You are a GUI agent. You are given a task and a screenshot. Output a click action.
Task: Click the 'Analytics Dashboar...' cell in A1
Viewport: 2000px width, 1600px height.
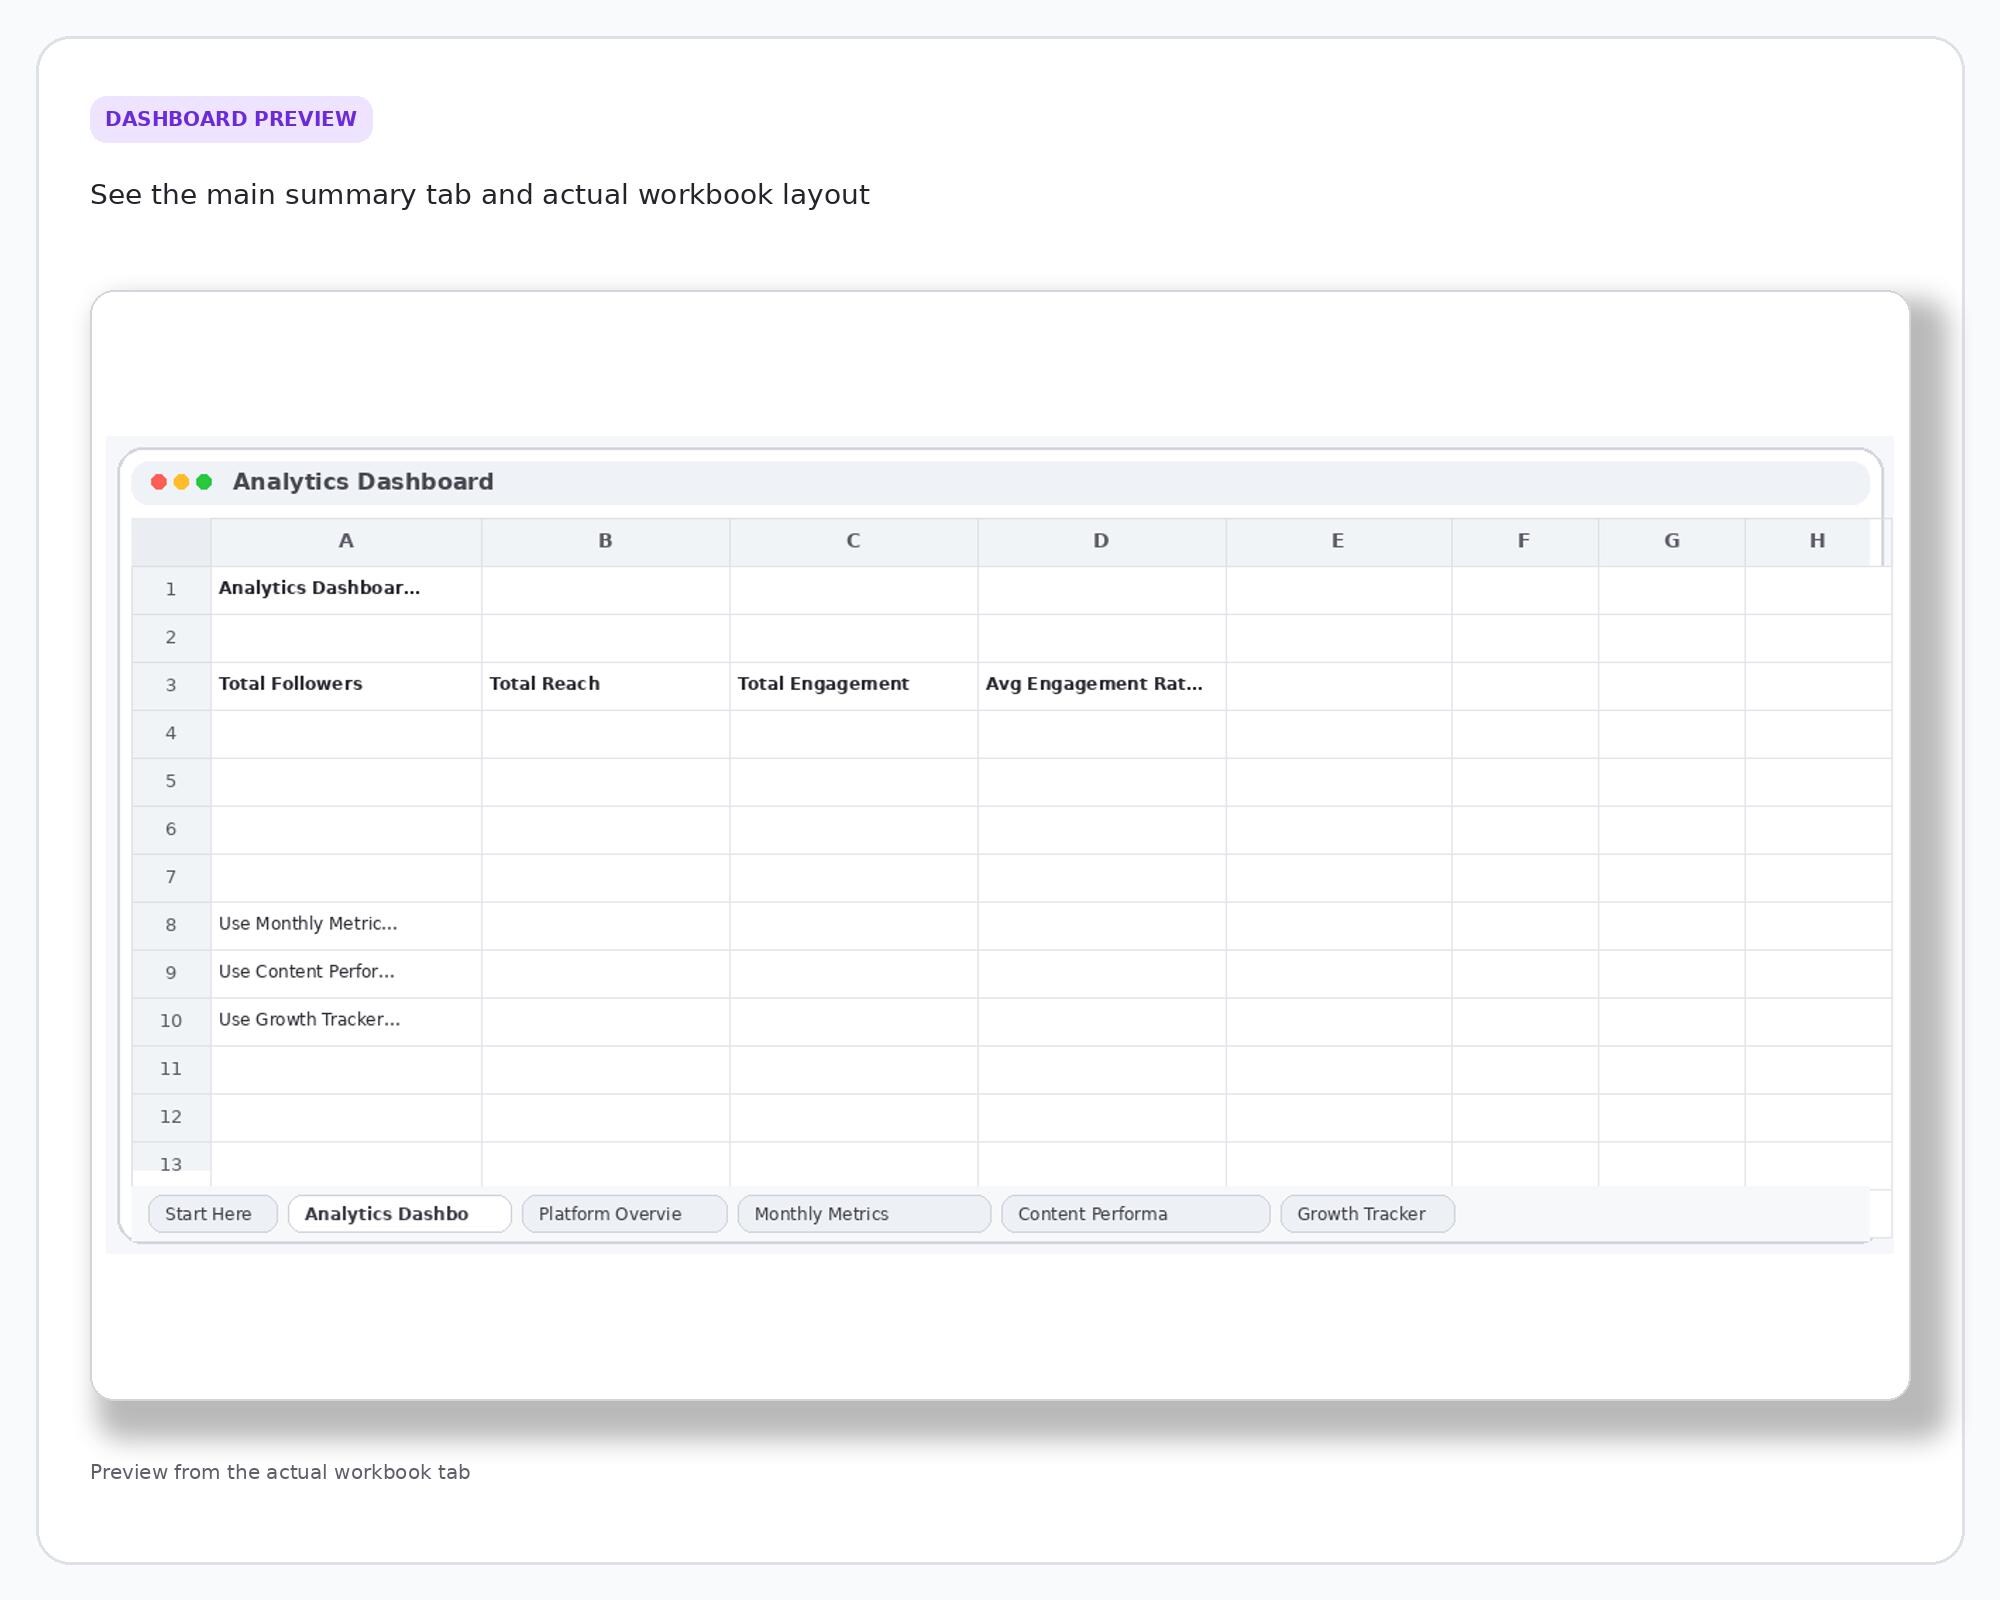coord(346,590)
